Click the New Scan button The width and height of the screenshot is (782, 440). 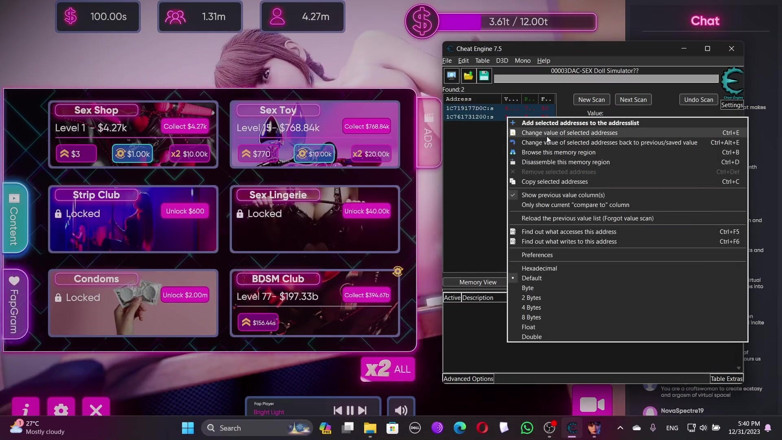point(591,99)
